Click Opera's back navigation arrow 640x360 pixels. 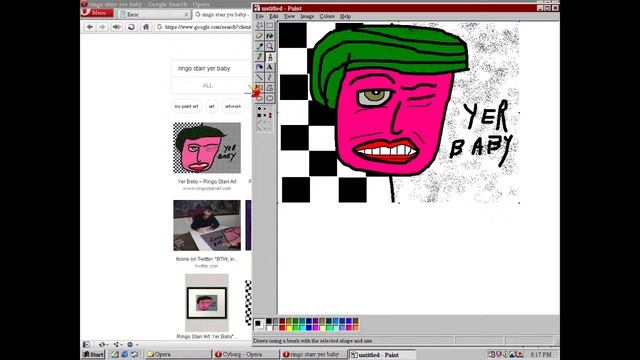[x=90, y=27]
